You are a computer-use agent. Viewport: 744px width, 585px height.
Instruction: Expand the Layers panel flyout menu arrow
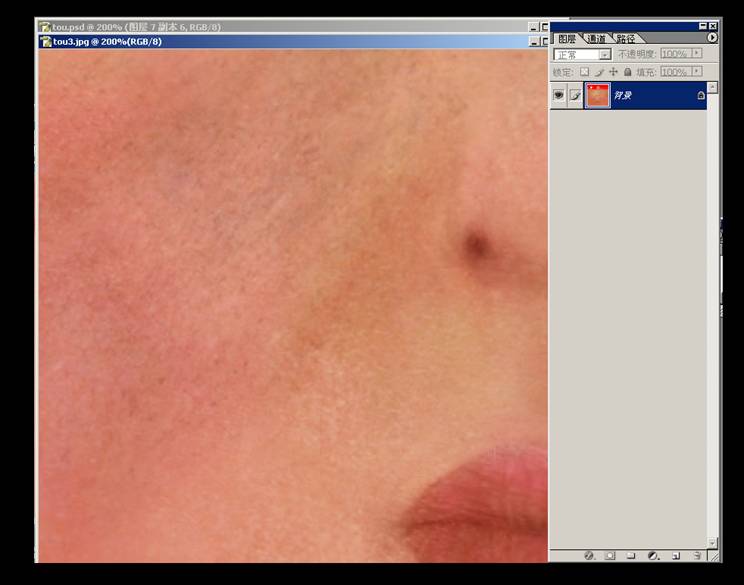pos(712,38)
